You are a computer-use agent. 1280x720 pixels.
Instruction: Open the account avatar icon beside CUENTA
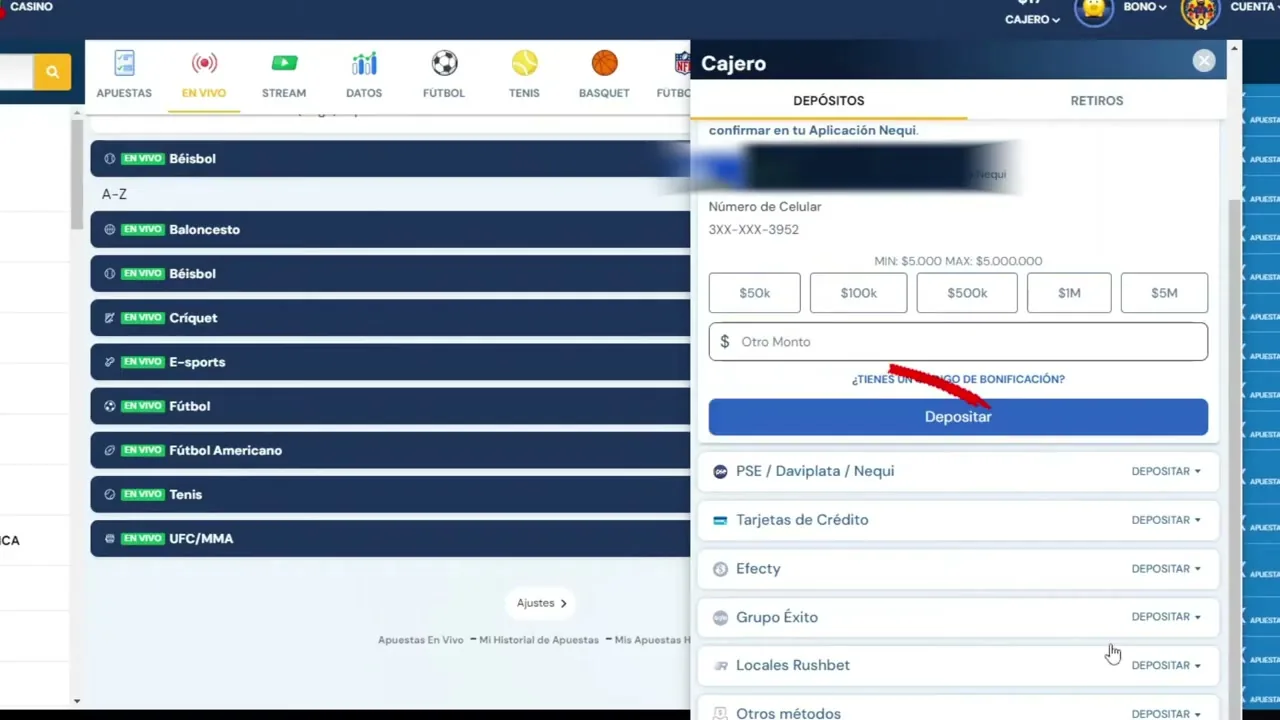tap(1199, 10)
